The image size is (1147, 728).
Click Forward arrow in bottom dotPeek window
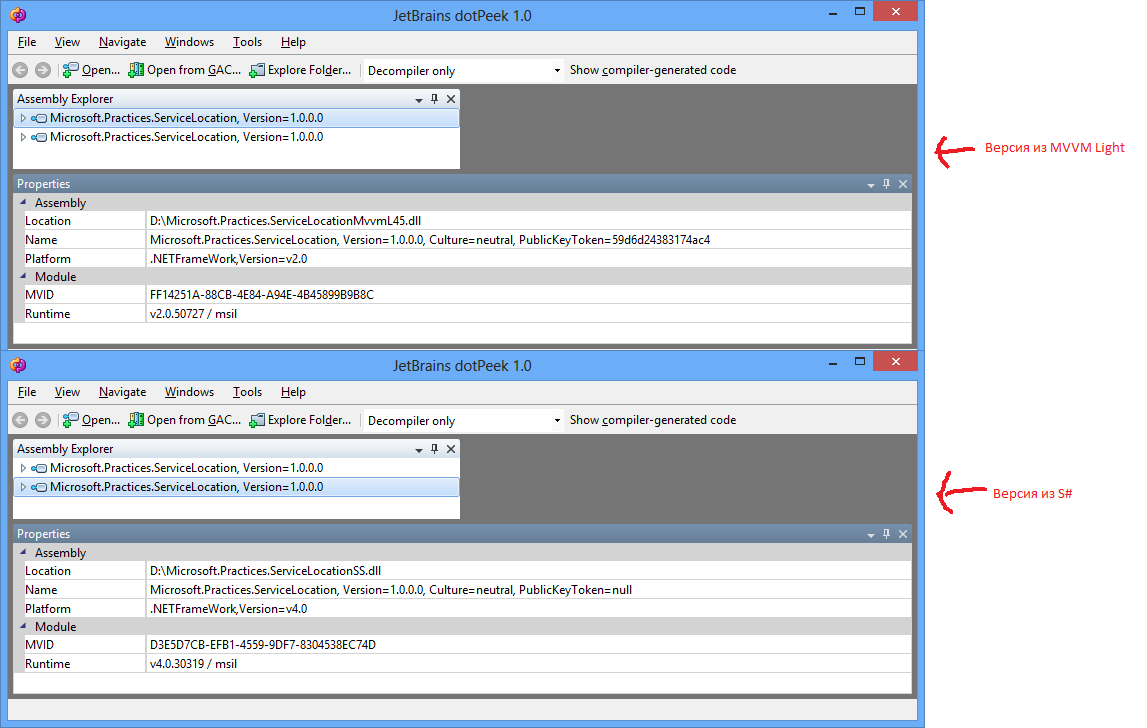coord(43,420)
